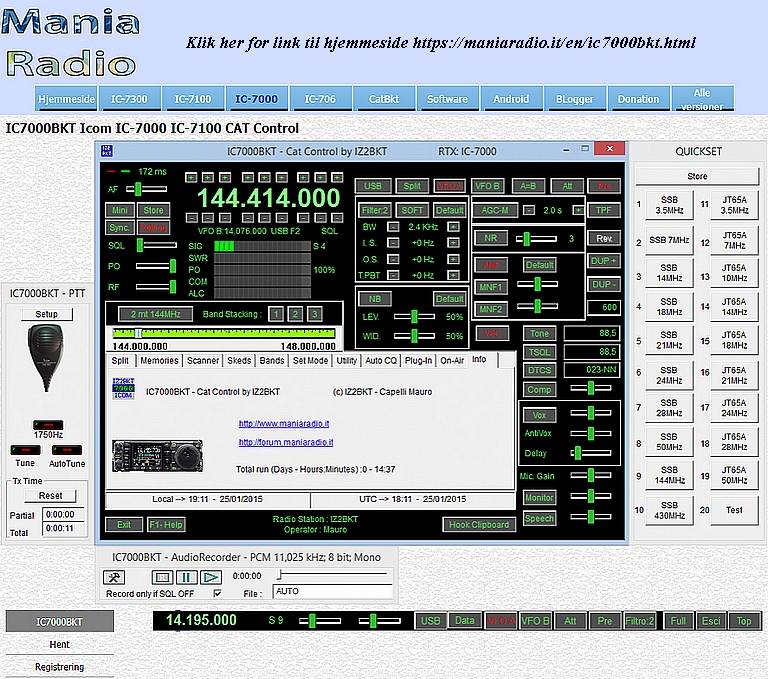
Task: Open the Plug-In tab
Action: pos(418,361)
